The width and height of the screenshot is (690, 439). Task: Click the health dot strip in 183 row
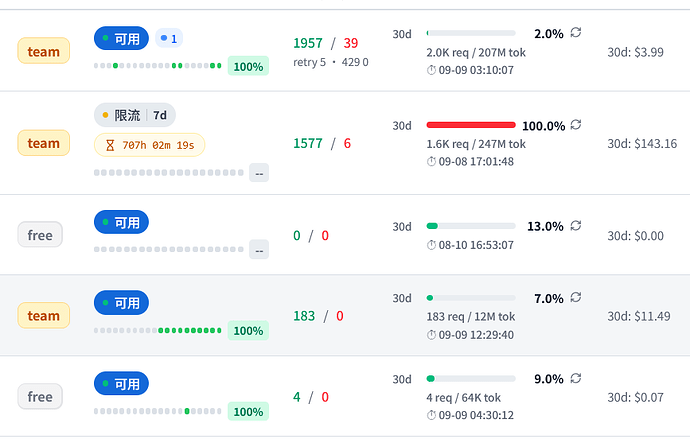click(158, 330)
